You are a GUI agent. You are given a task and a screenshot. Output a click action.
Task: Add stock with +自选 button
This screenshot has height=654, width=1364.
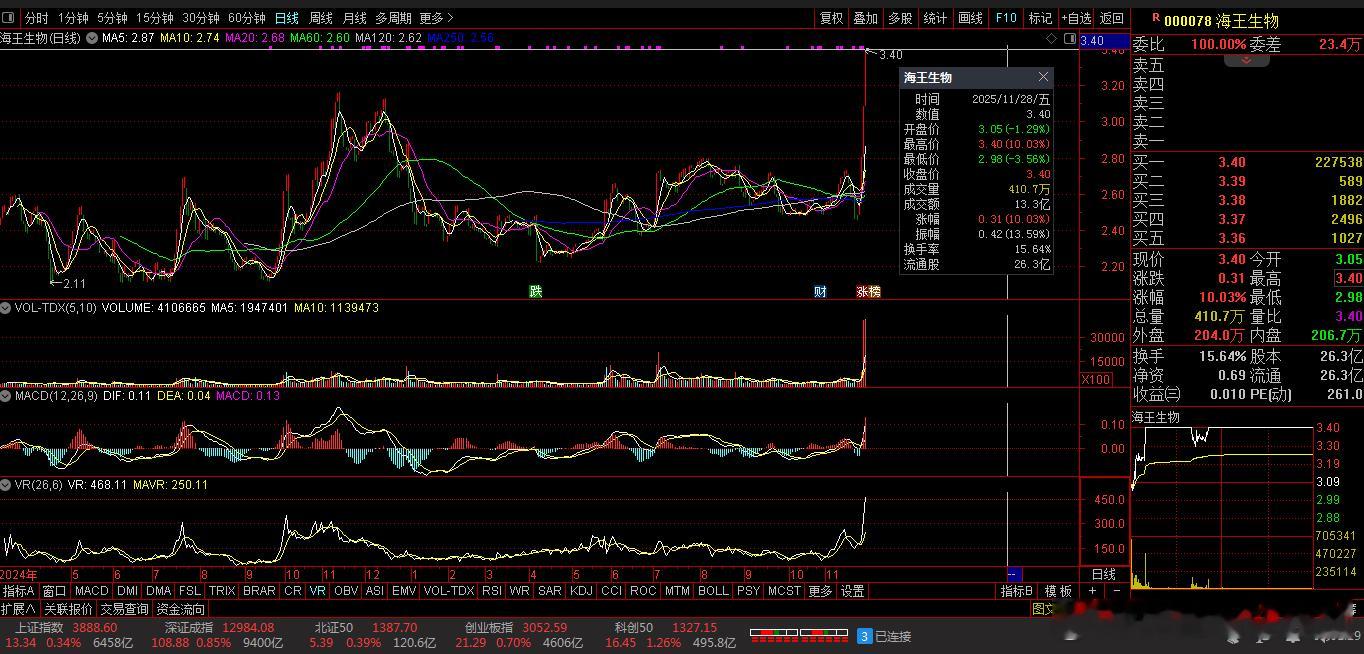coord(1076,18)
